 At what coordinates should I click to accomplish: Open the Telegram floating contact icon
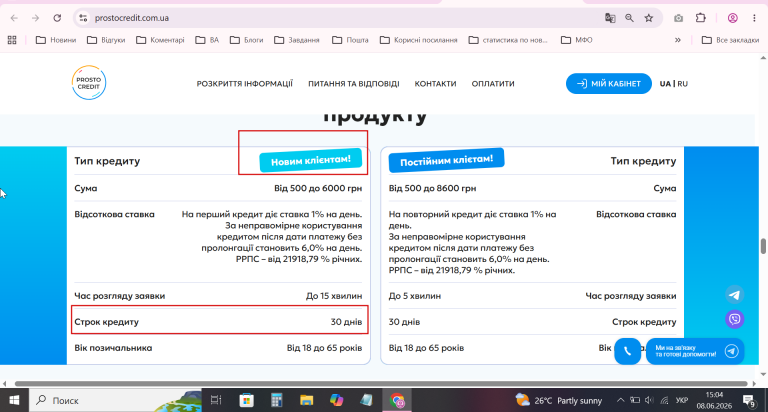735,294
